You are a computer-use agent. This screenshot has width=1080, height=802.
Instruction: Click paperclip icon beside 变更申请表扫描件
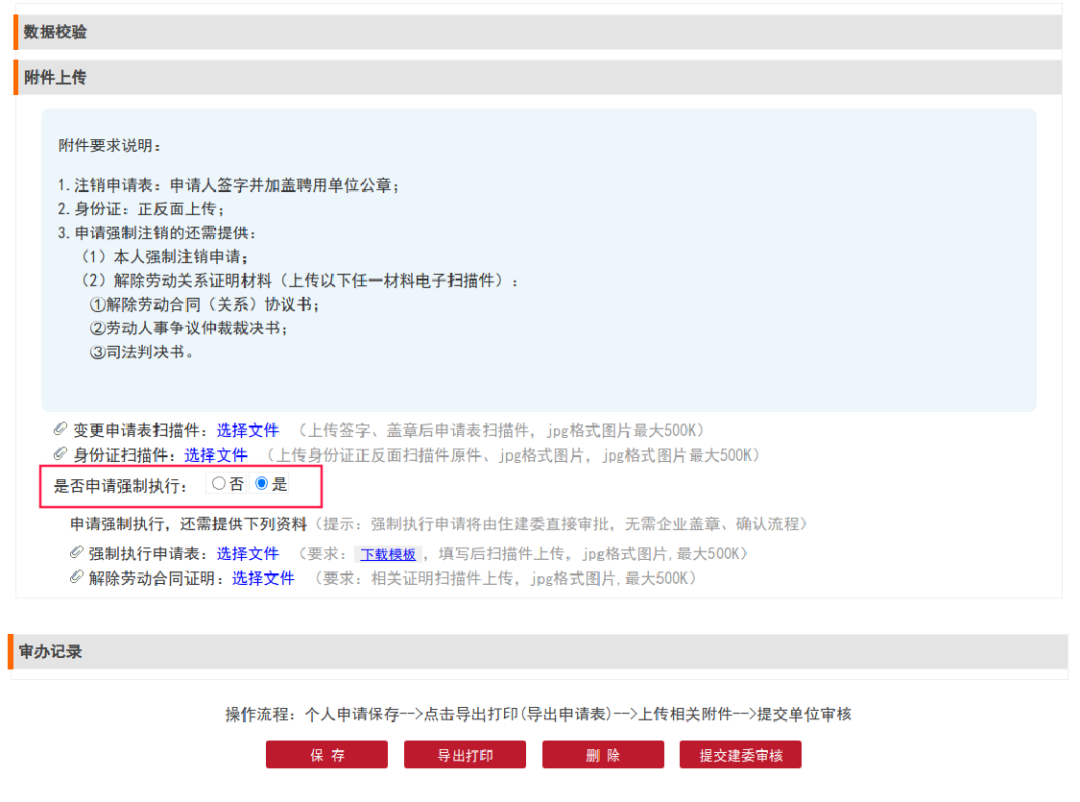[x=60, y=429]
